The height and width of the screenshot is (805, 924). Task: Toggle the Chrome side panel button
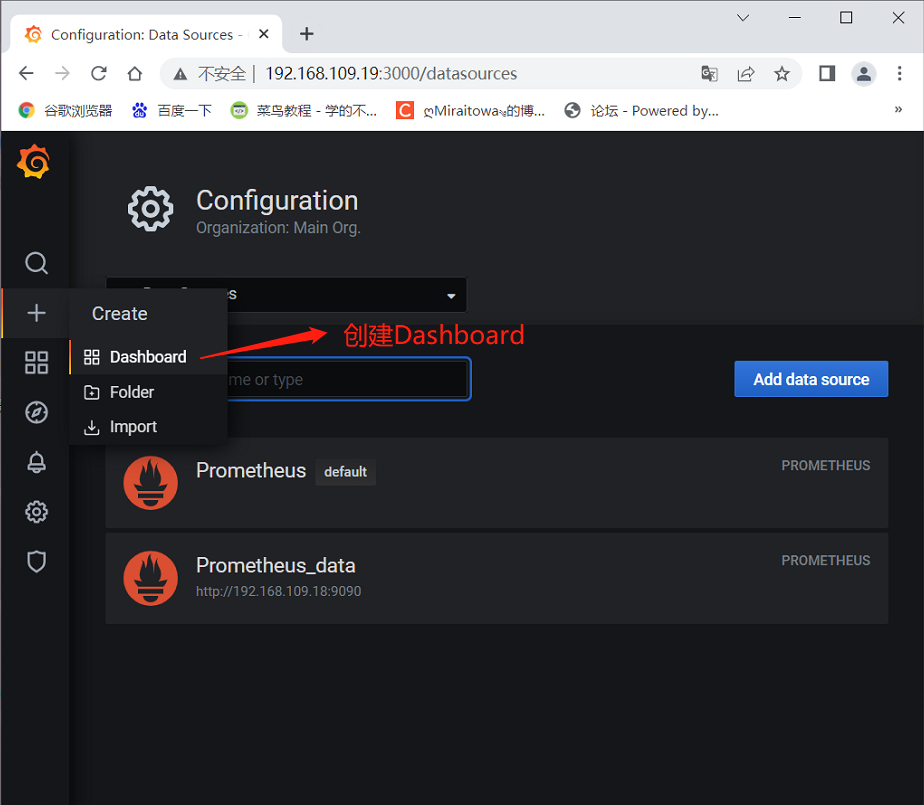point(827,73)
